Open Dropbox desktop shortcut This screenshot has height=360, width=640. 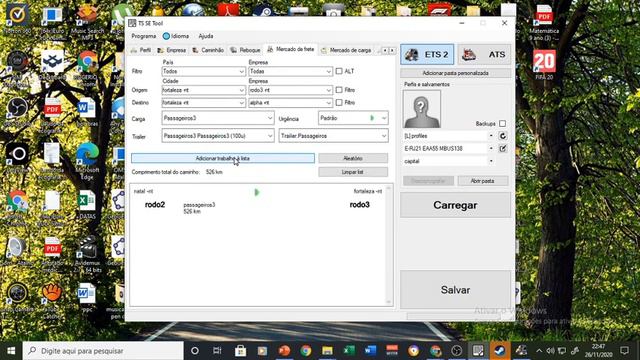[x=52, y=65]
